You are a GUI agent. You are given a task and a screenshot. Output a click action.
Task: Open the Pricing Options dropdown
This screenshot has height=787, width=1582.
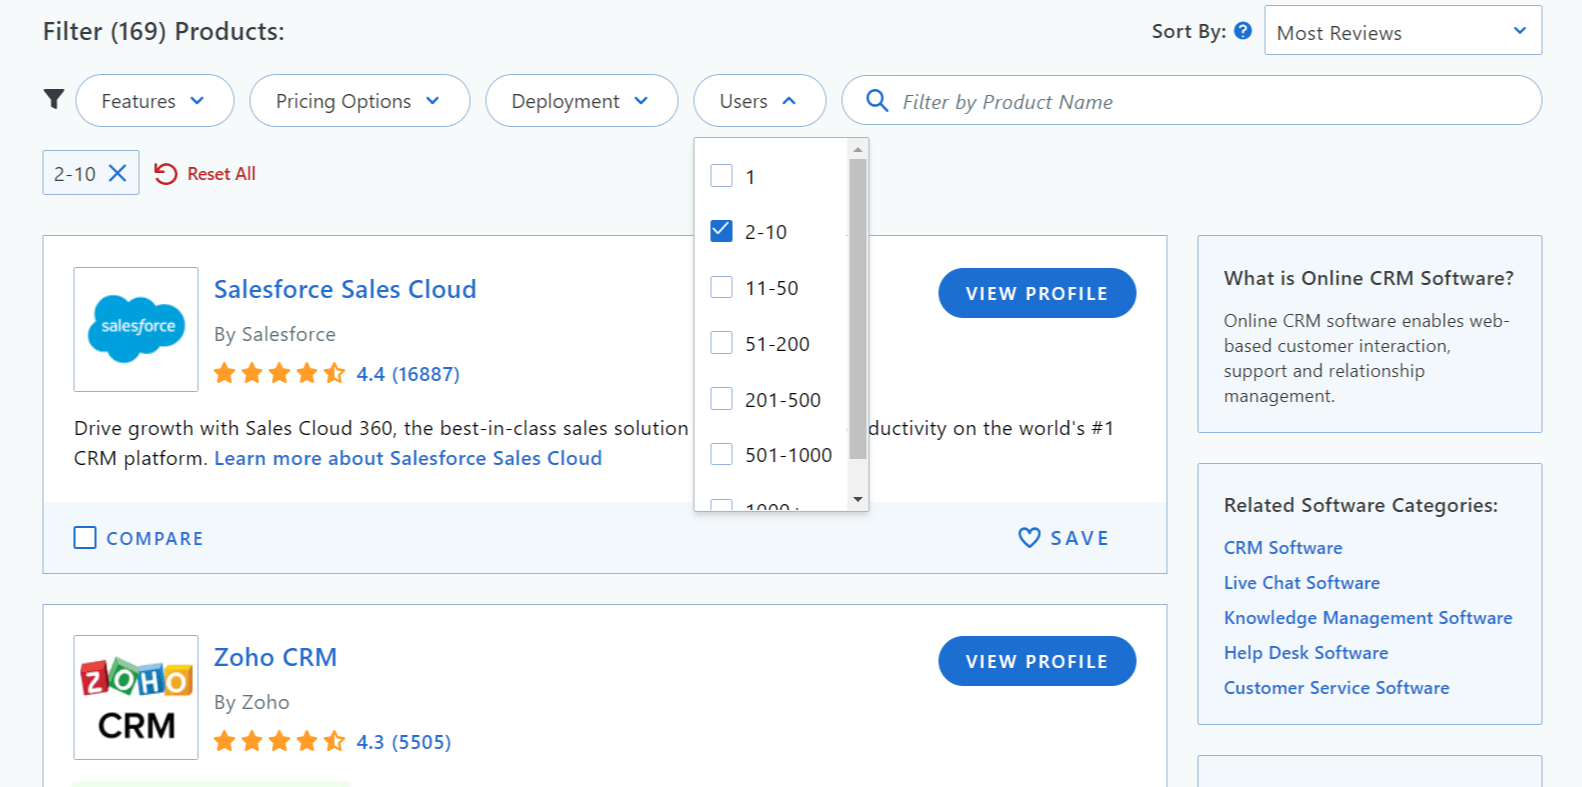(359, 101)
